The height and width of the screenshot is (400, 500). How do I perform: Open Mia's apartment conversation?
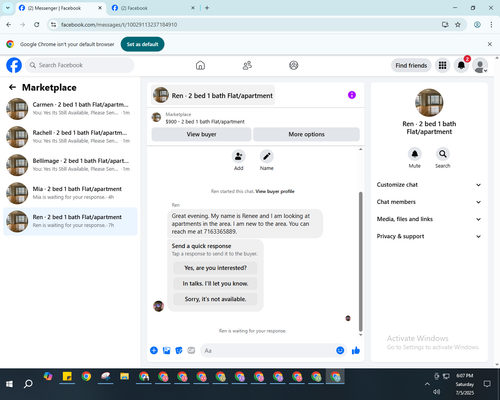70,193
